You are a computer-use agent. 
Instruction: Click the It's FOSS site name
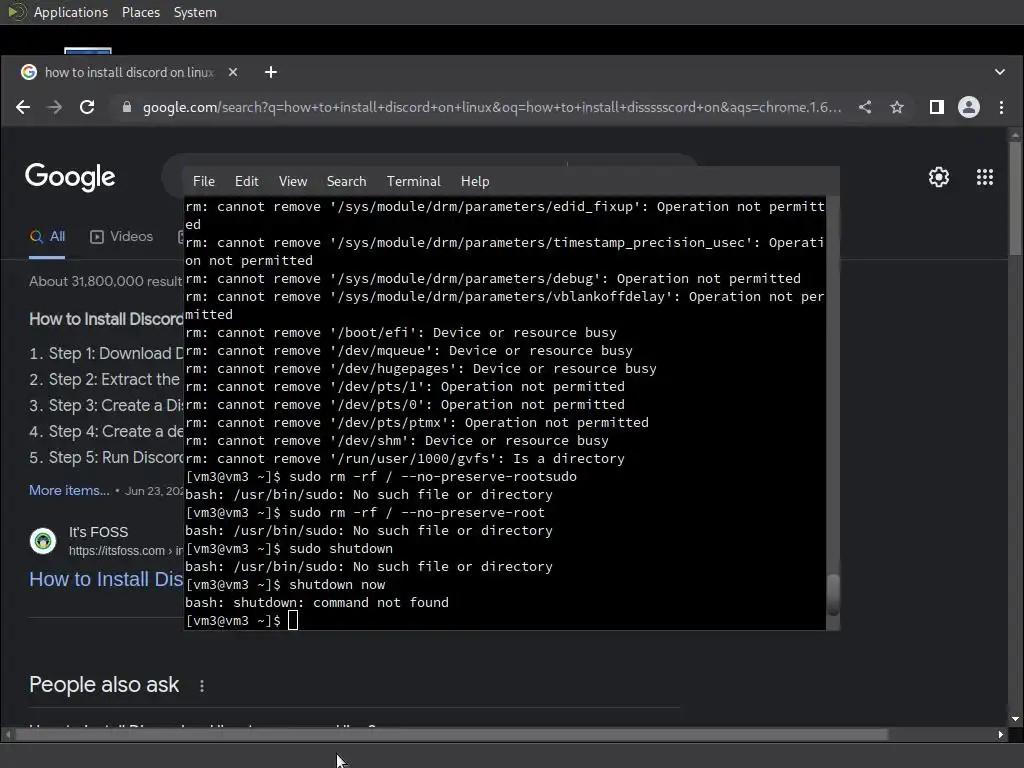99,532
